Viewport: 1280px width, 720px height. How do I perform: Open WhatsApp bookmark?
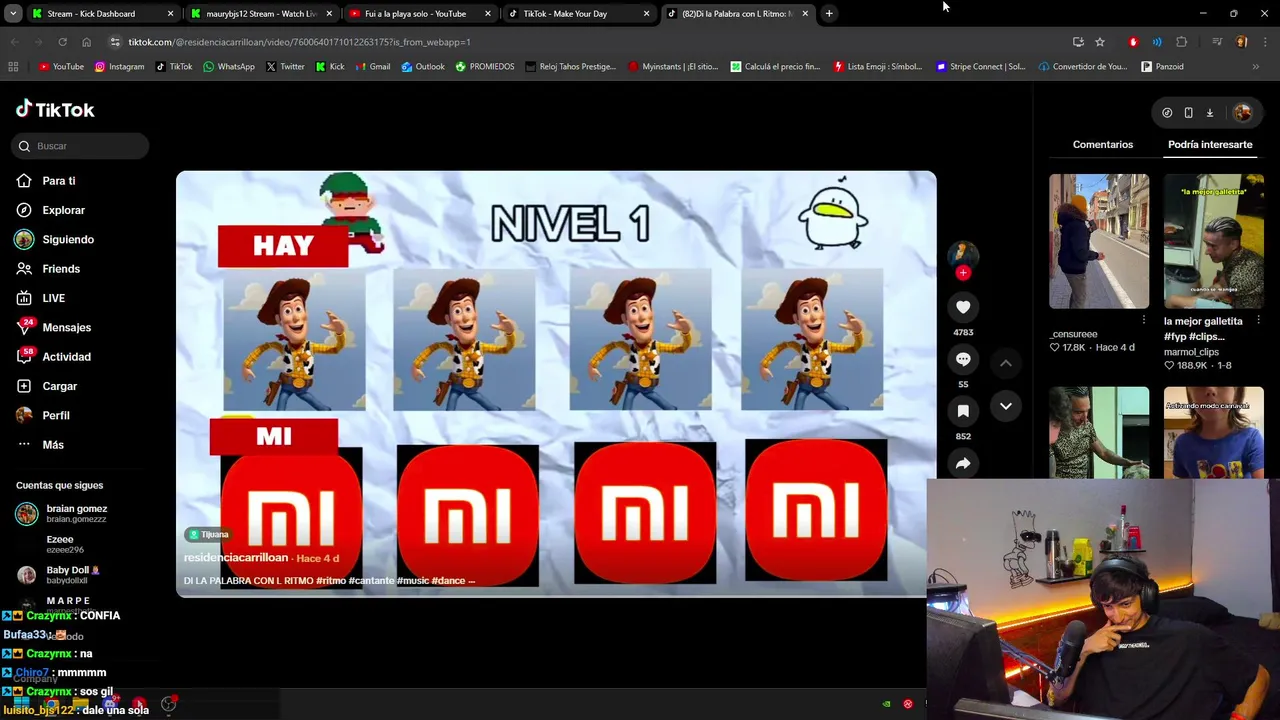coord(228,67)
